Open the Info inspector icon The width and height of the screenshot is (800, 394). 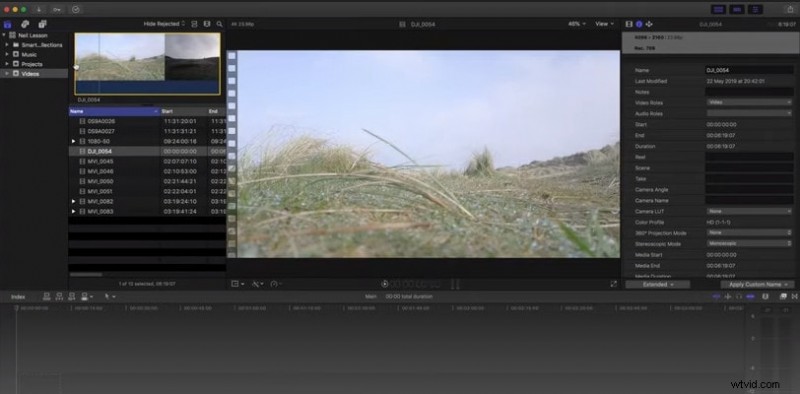pos(639,24)
